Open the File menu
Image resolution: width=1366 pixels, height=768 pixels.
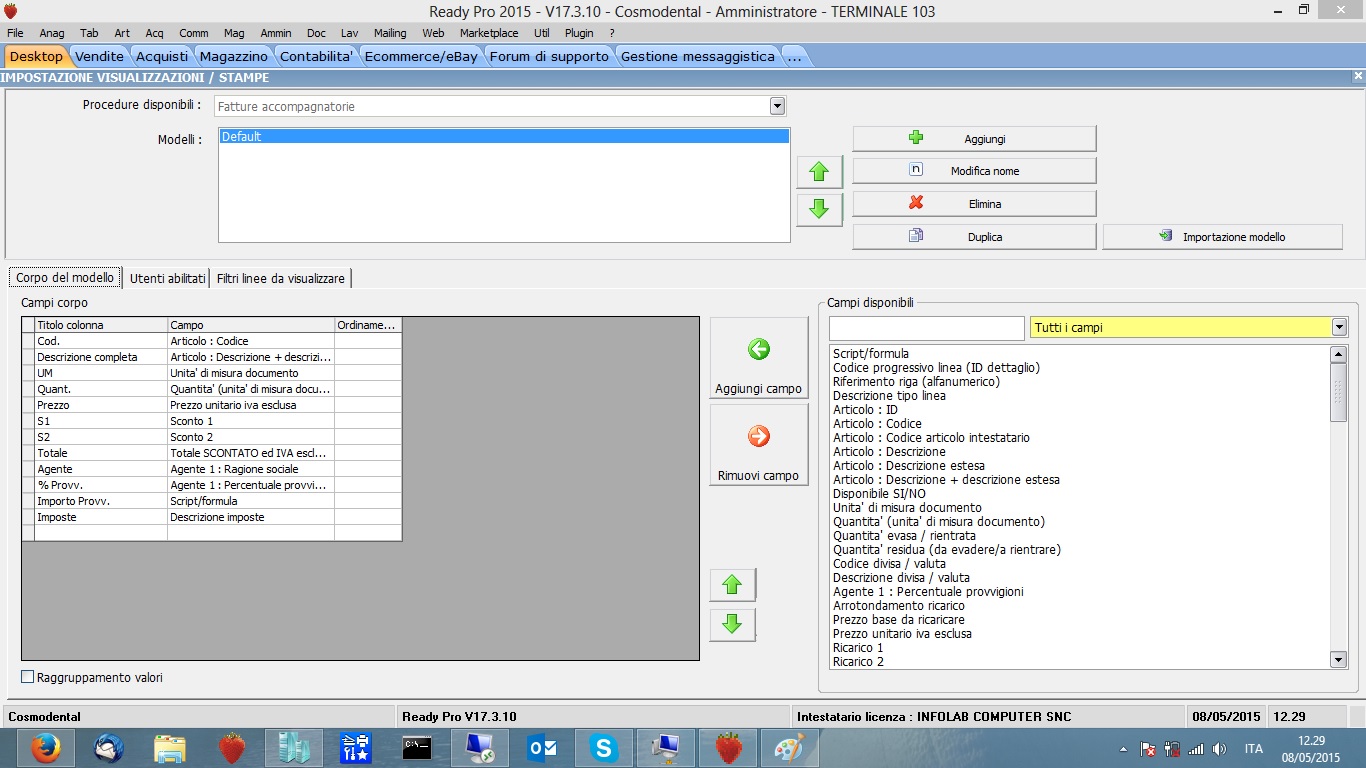pyautogui.click(x=15, y=33)
